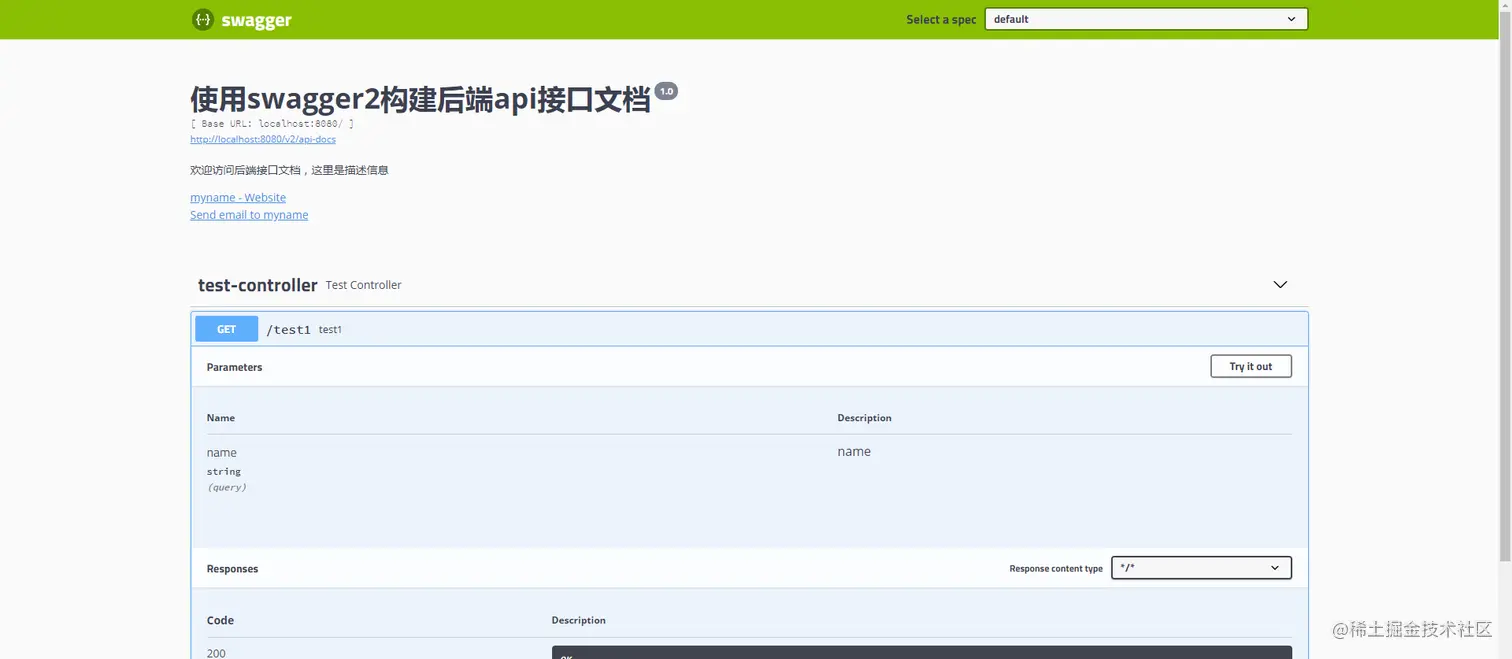Click the 'test1' summary text
Viewport: 1512px width, 659px height.
[x=330, y=330]
